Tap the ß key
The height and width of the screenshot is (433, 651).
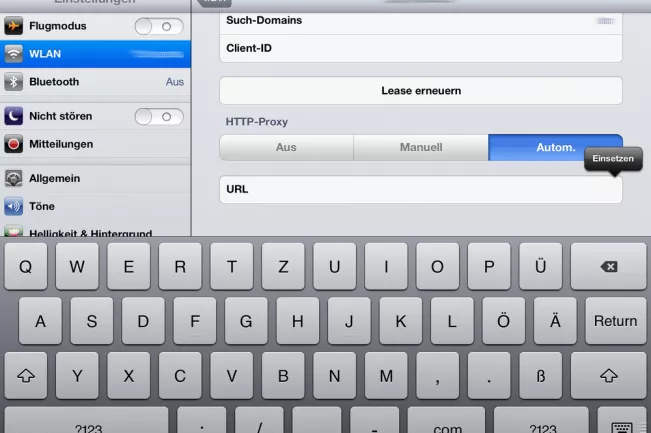click(541, 376)
